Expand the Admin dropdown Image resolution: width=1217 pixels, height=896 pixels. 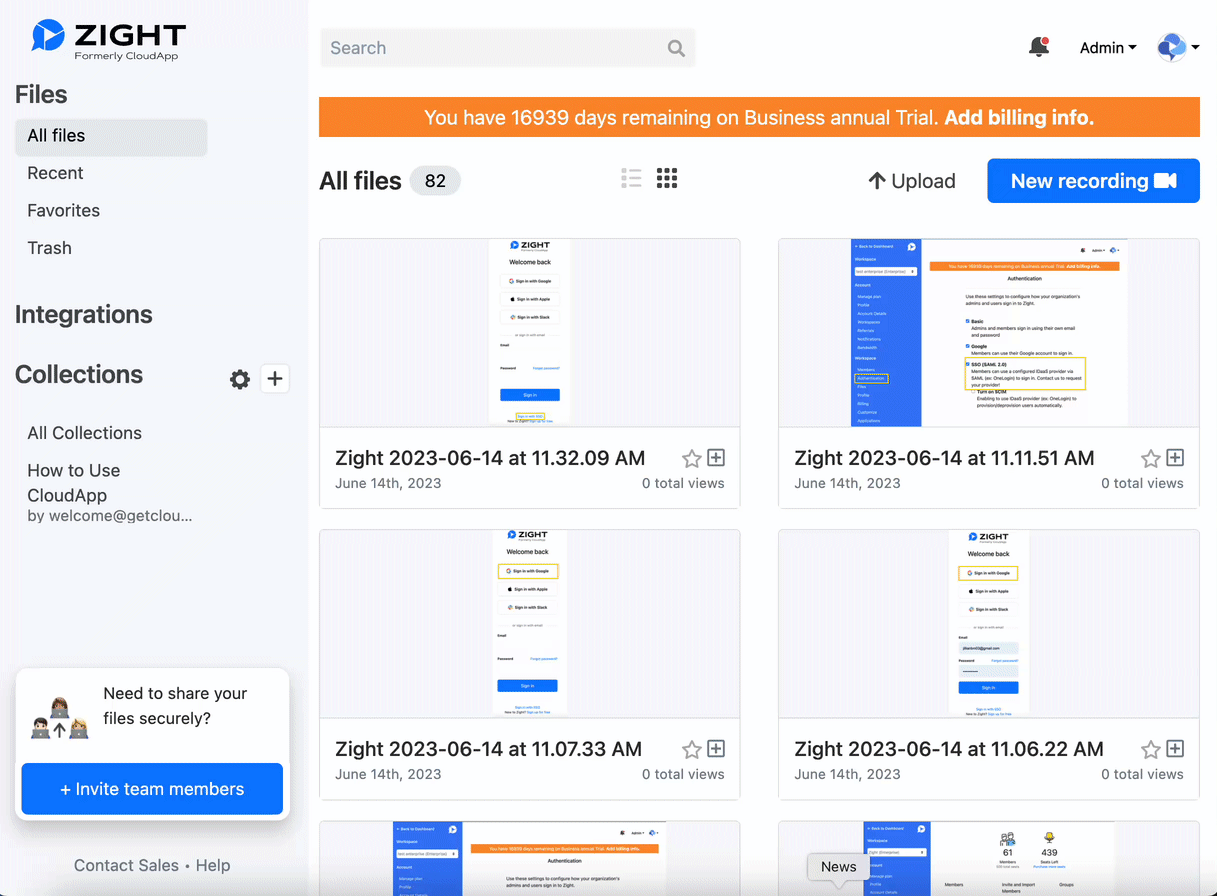click(x=1108, y=47)
